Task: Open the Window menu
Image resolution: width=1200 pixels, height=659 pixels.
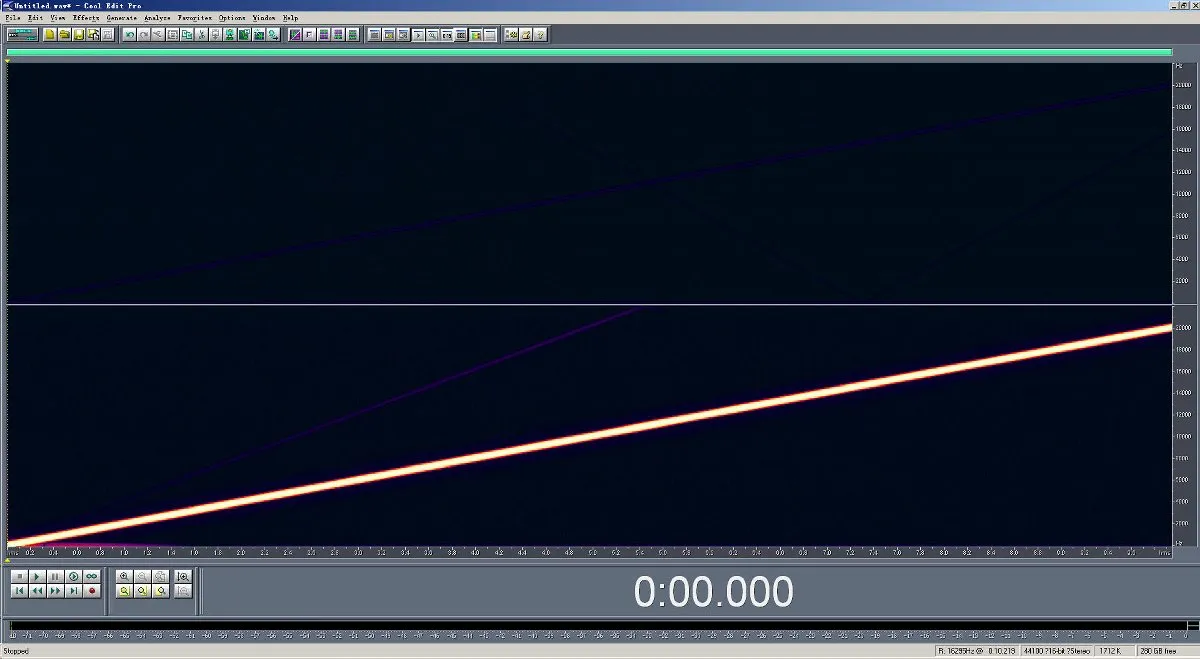Action: [264, 18]
